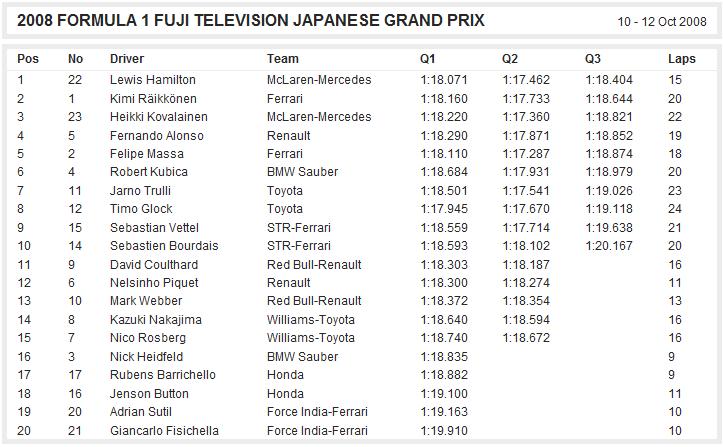Select Jenson Button driver name
723x447 pixels.
pyautogui.click(x=149, y=394)
